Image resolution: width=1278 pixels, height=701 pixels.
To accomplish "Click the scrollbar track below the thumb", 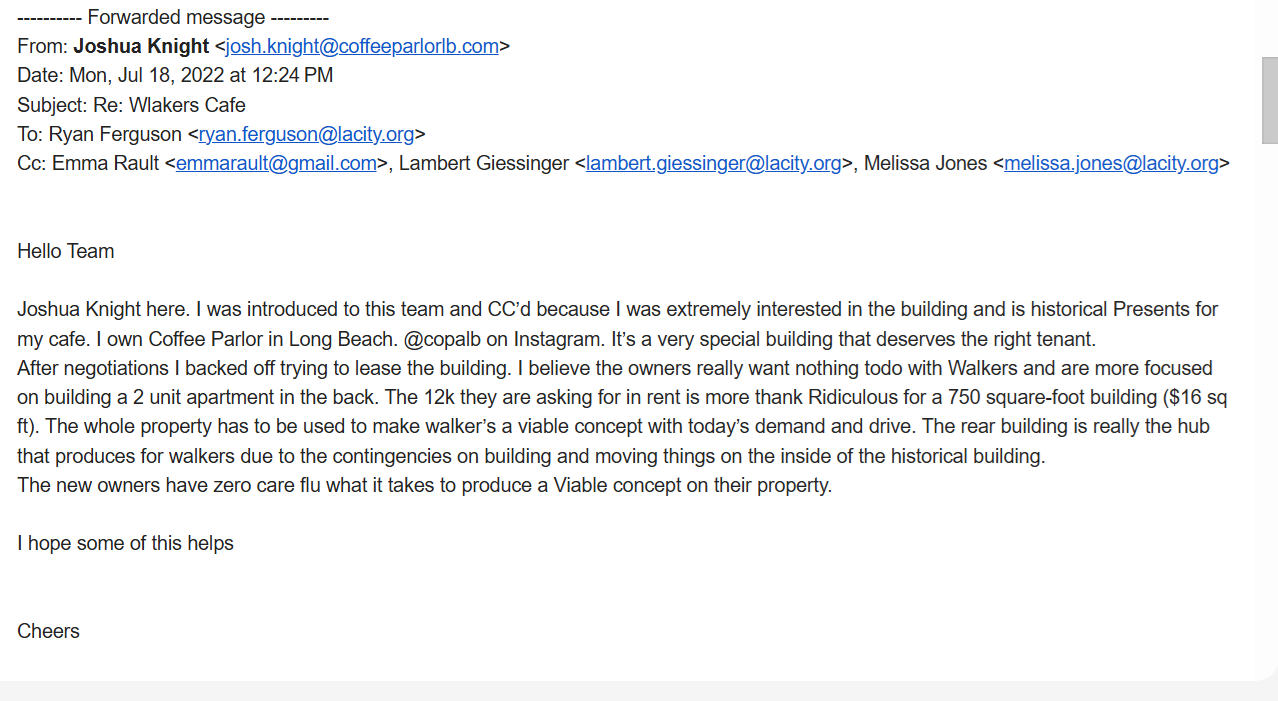I will point(1269,400).
